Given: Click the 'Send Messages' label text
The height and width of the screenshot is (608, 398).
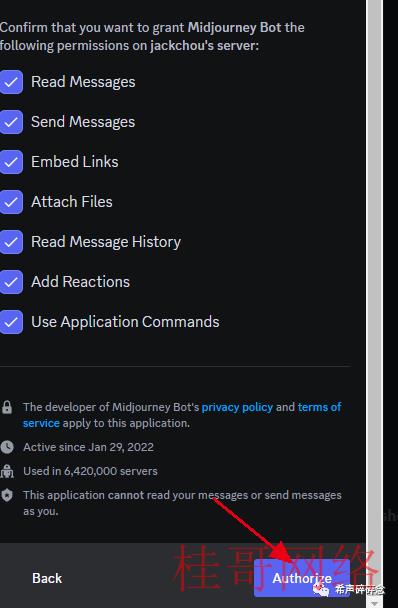Looking at the screenshot, I should tap(83, 122).
